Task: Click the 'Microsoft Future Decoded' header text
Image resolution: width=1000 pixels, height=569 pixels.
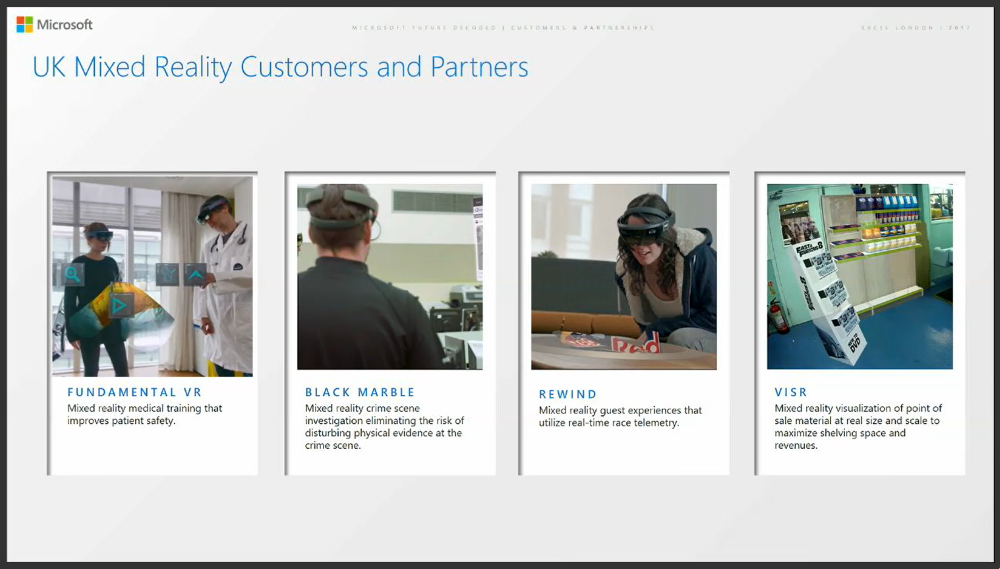Action: point(503,28)
